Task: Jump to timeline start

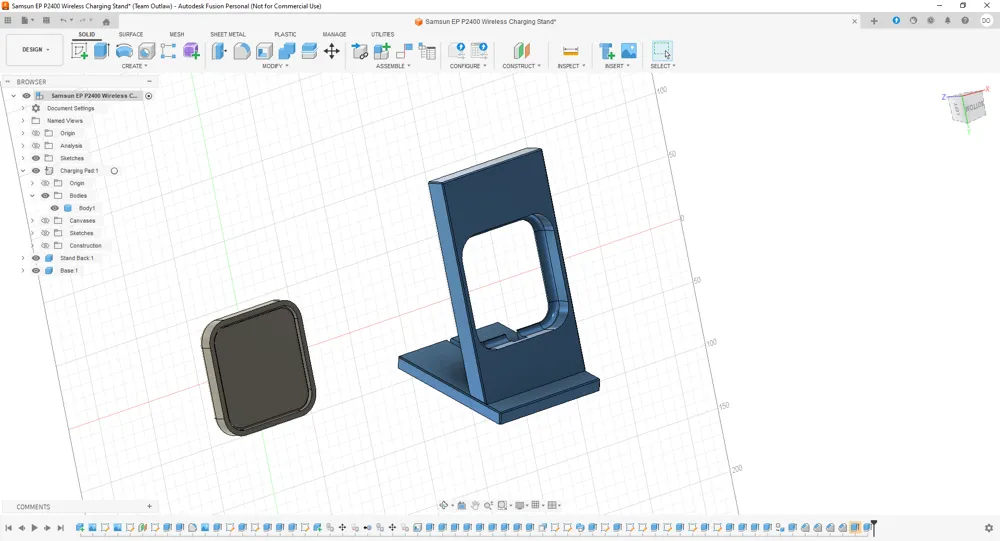Action: coord(8,528)
